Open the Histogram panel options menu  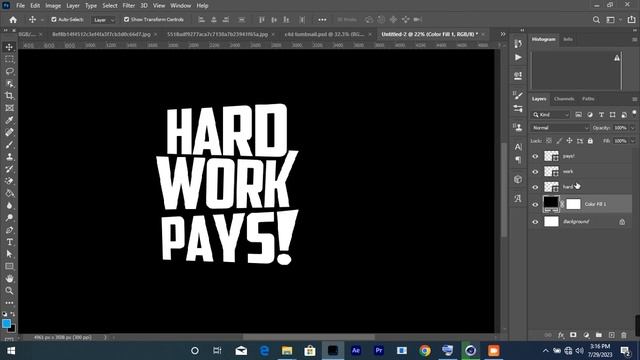(x=634, y=40)
